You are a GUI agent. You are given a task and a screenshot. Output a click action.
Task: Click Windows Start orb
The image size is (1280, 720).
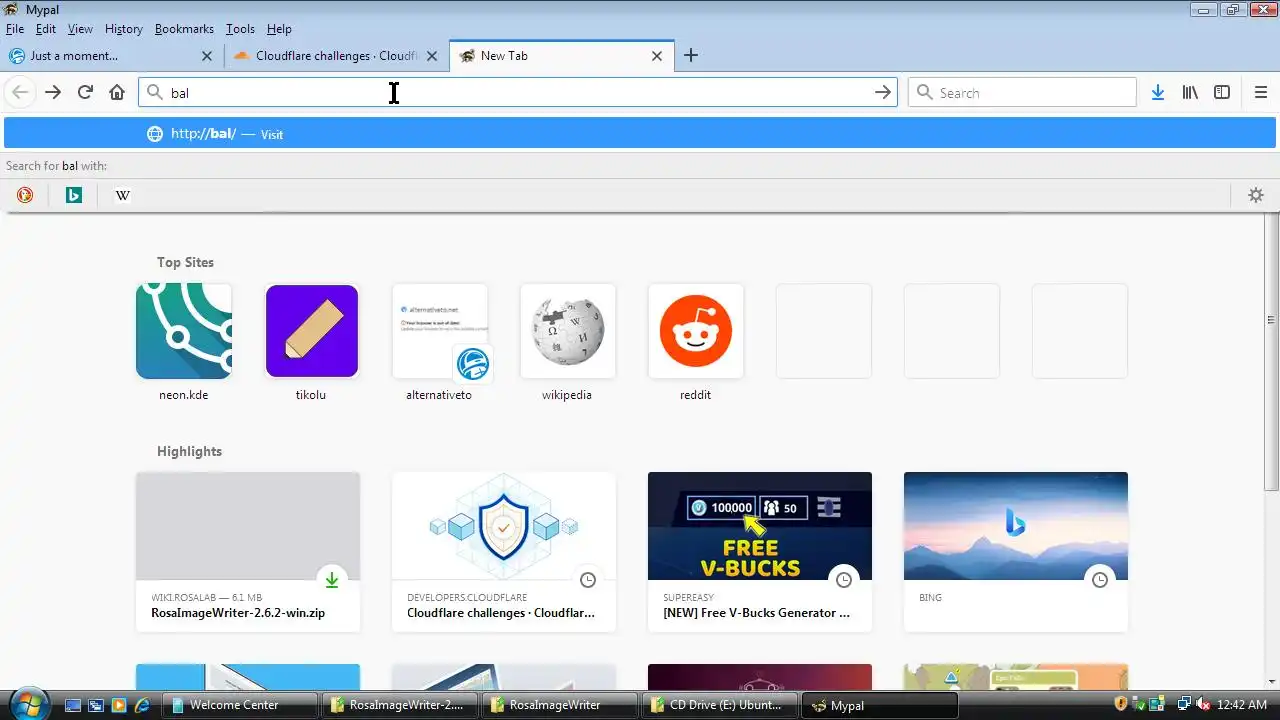point(29,703)
